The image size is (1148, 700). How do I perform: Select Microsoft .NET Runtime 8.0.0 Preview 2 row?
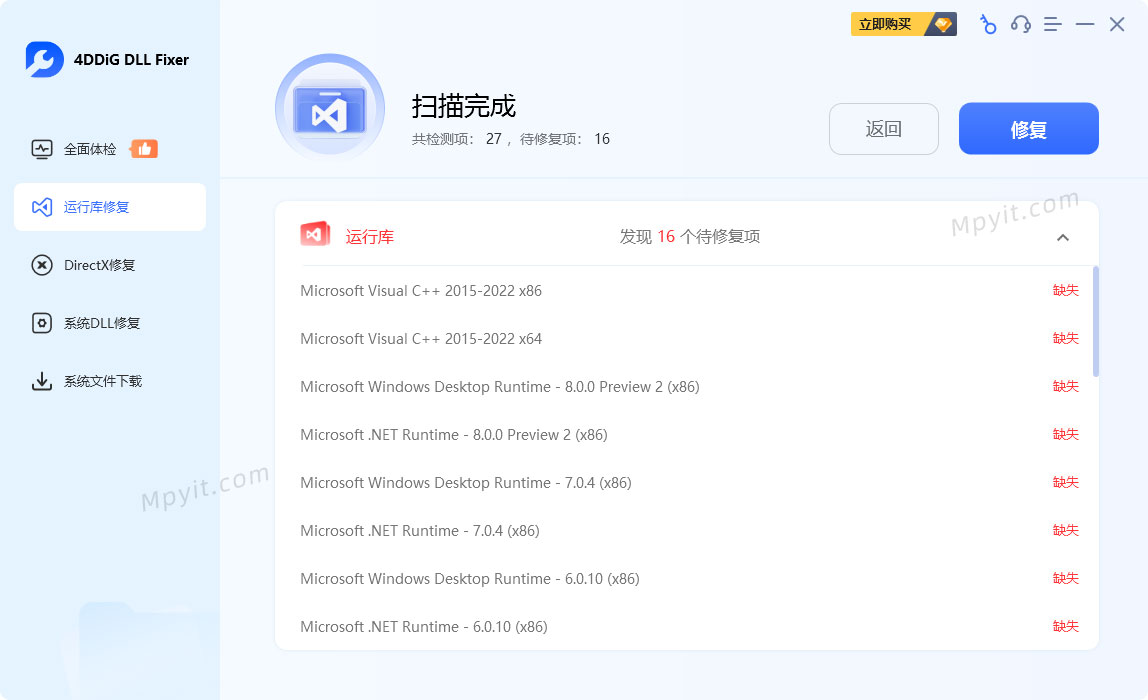click(x=689, y=434)
